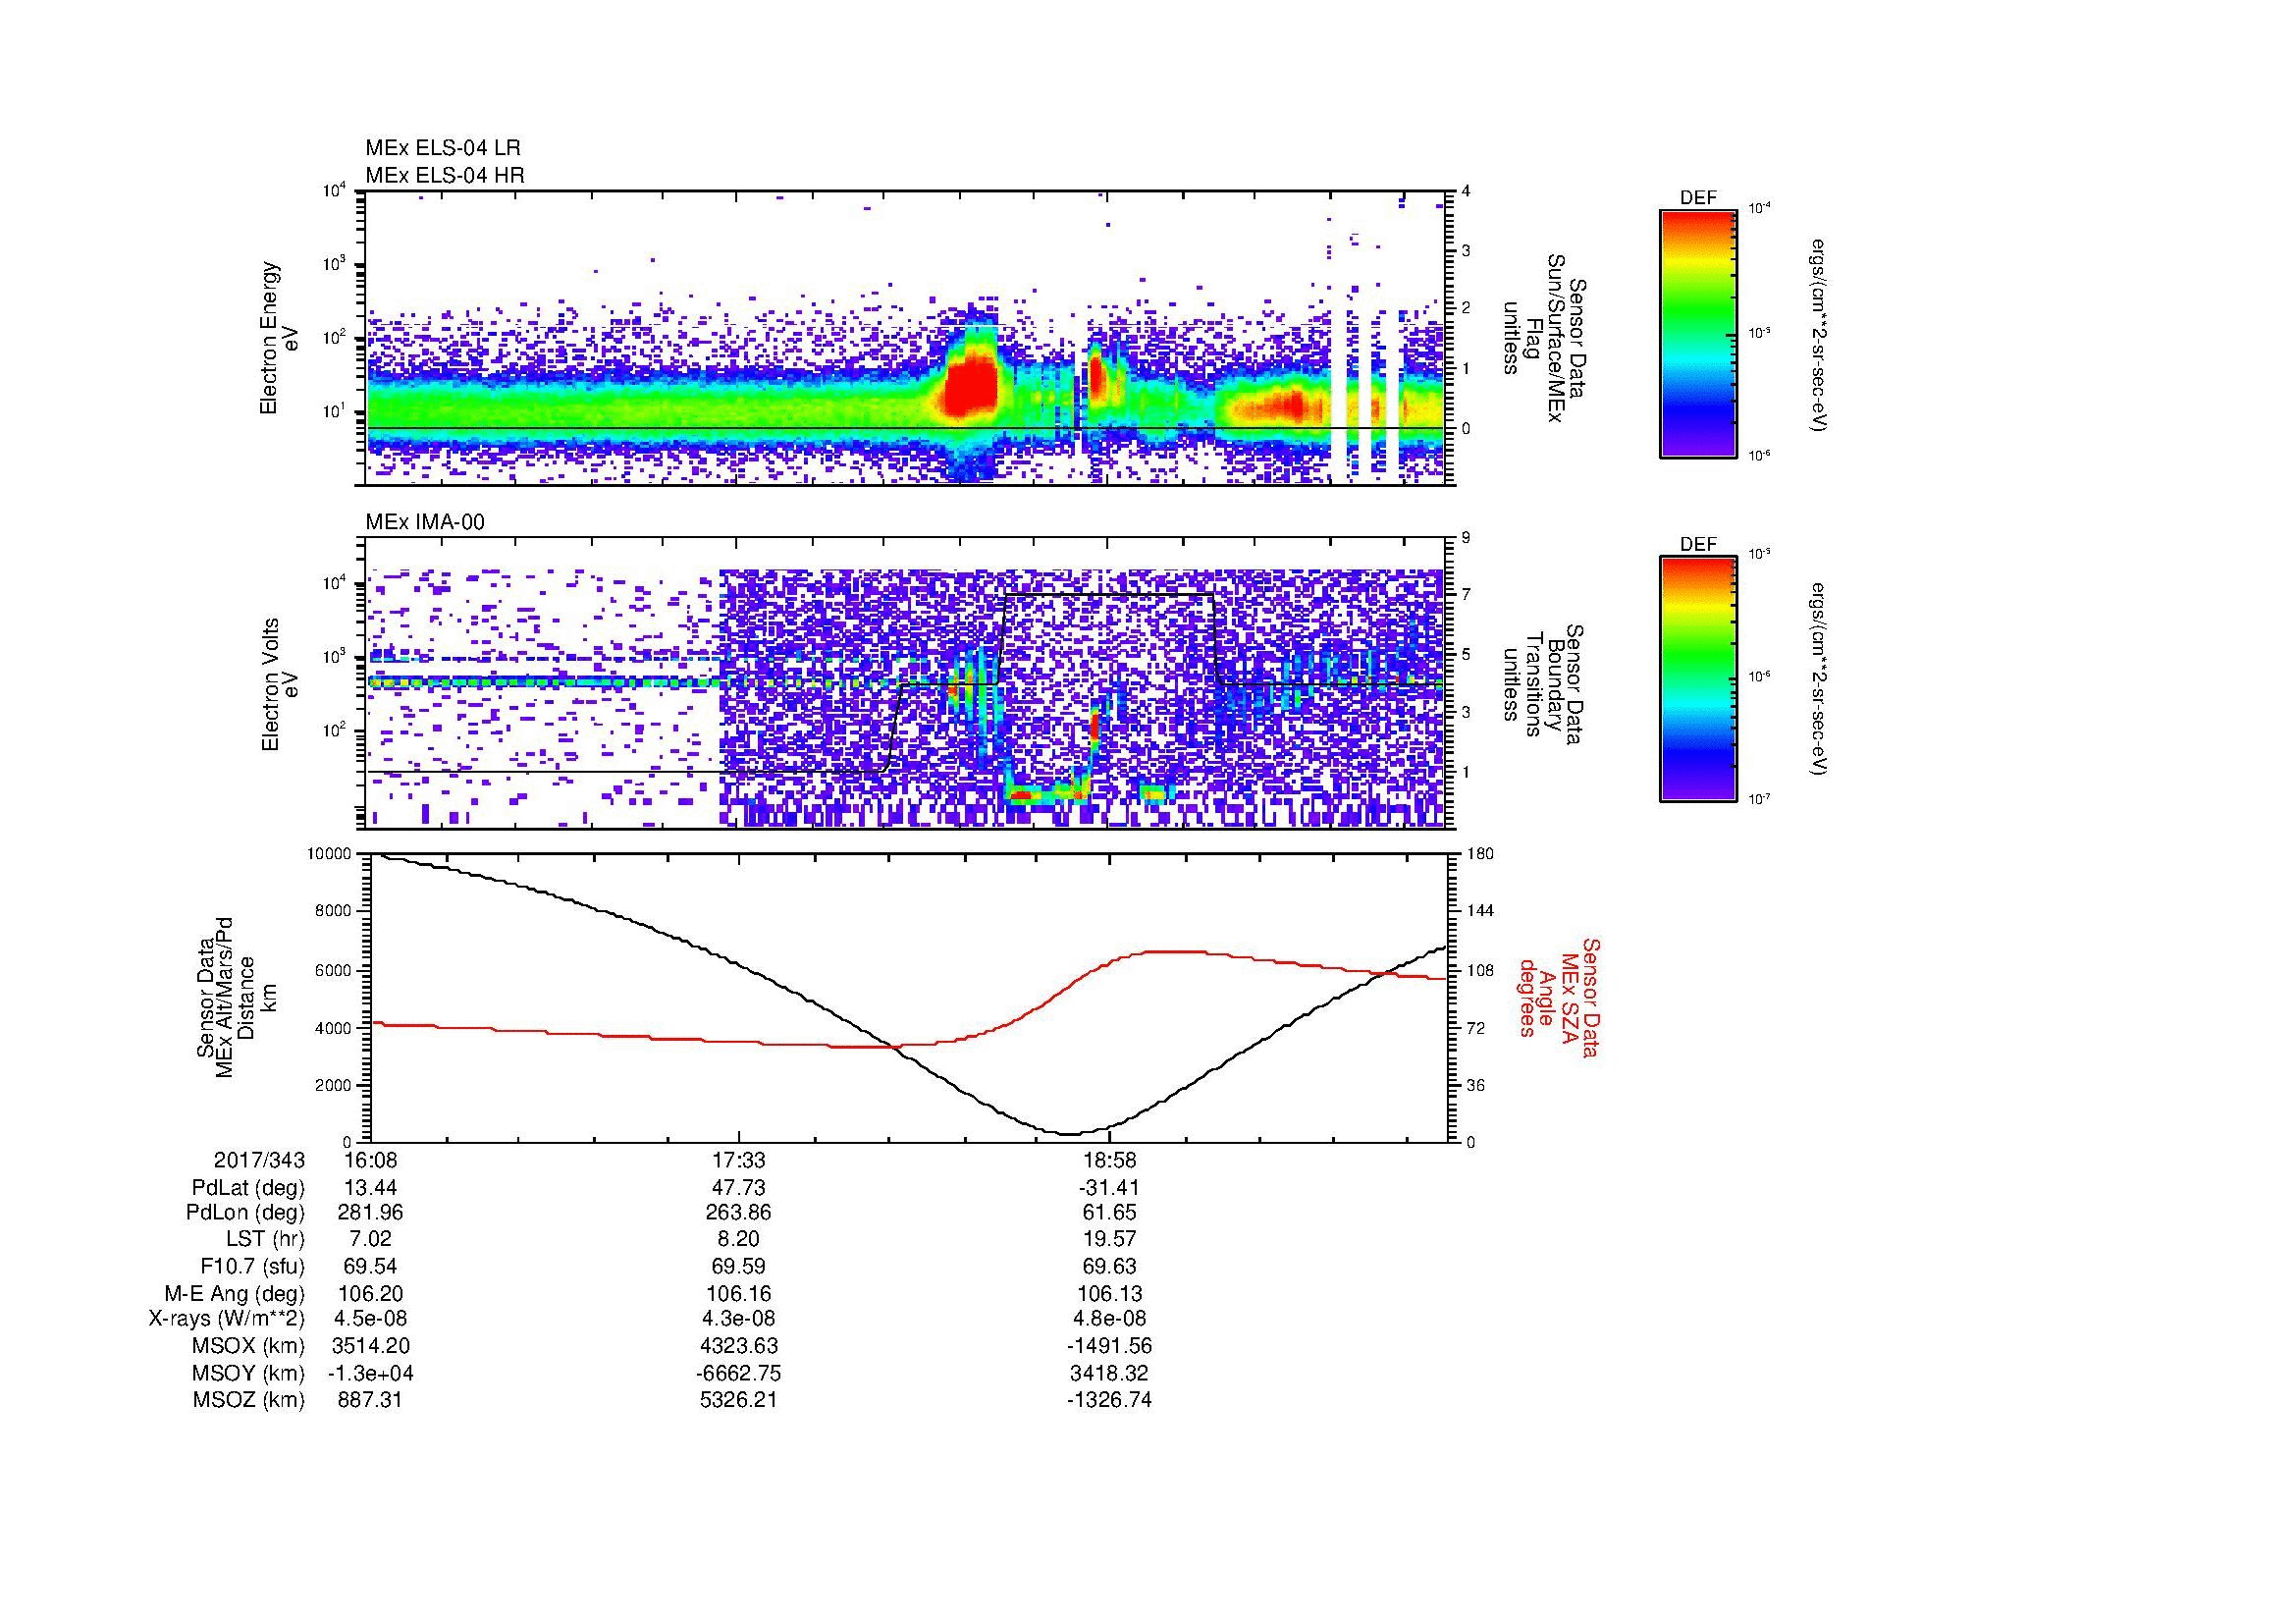Click the MSOY value -1.3e+04
Image resolution: width=2296 pixels, height=1623 pixels.
tap(371, 1373)
